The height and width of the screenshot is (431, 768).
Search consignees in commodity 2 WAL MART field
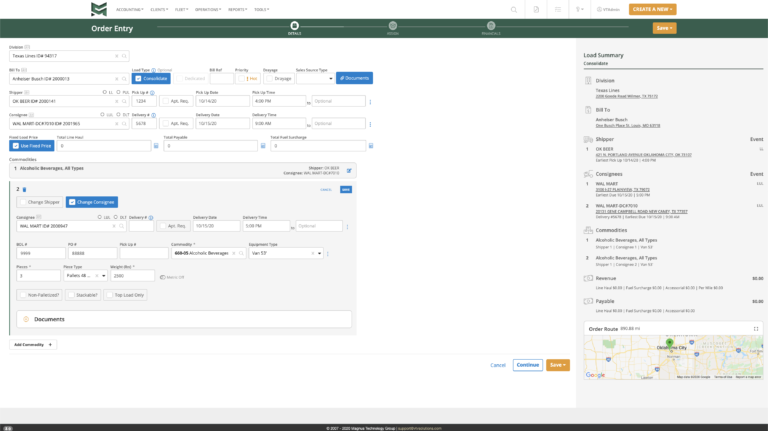click(121, 226)
